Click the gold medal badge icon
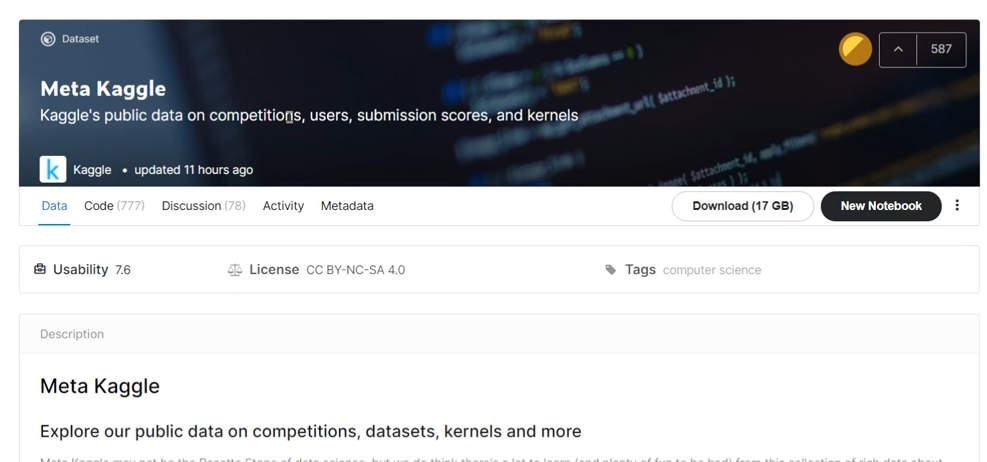 [x=855, y=49]
